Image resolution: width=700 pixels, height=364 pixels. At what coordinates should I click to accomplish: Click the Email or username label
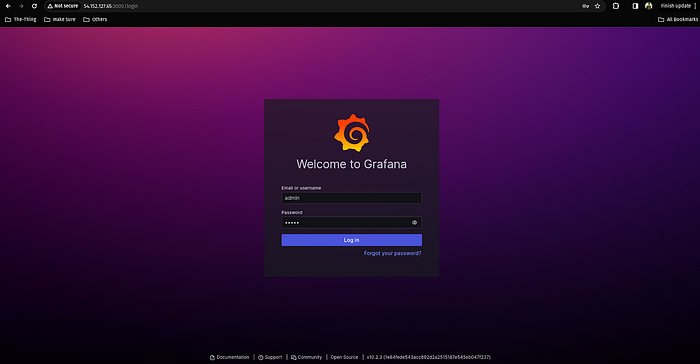click(301, 188)
